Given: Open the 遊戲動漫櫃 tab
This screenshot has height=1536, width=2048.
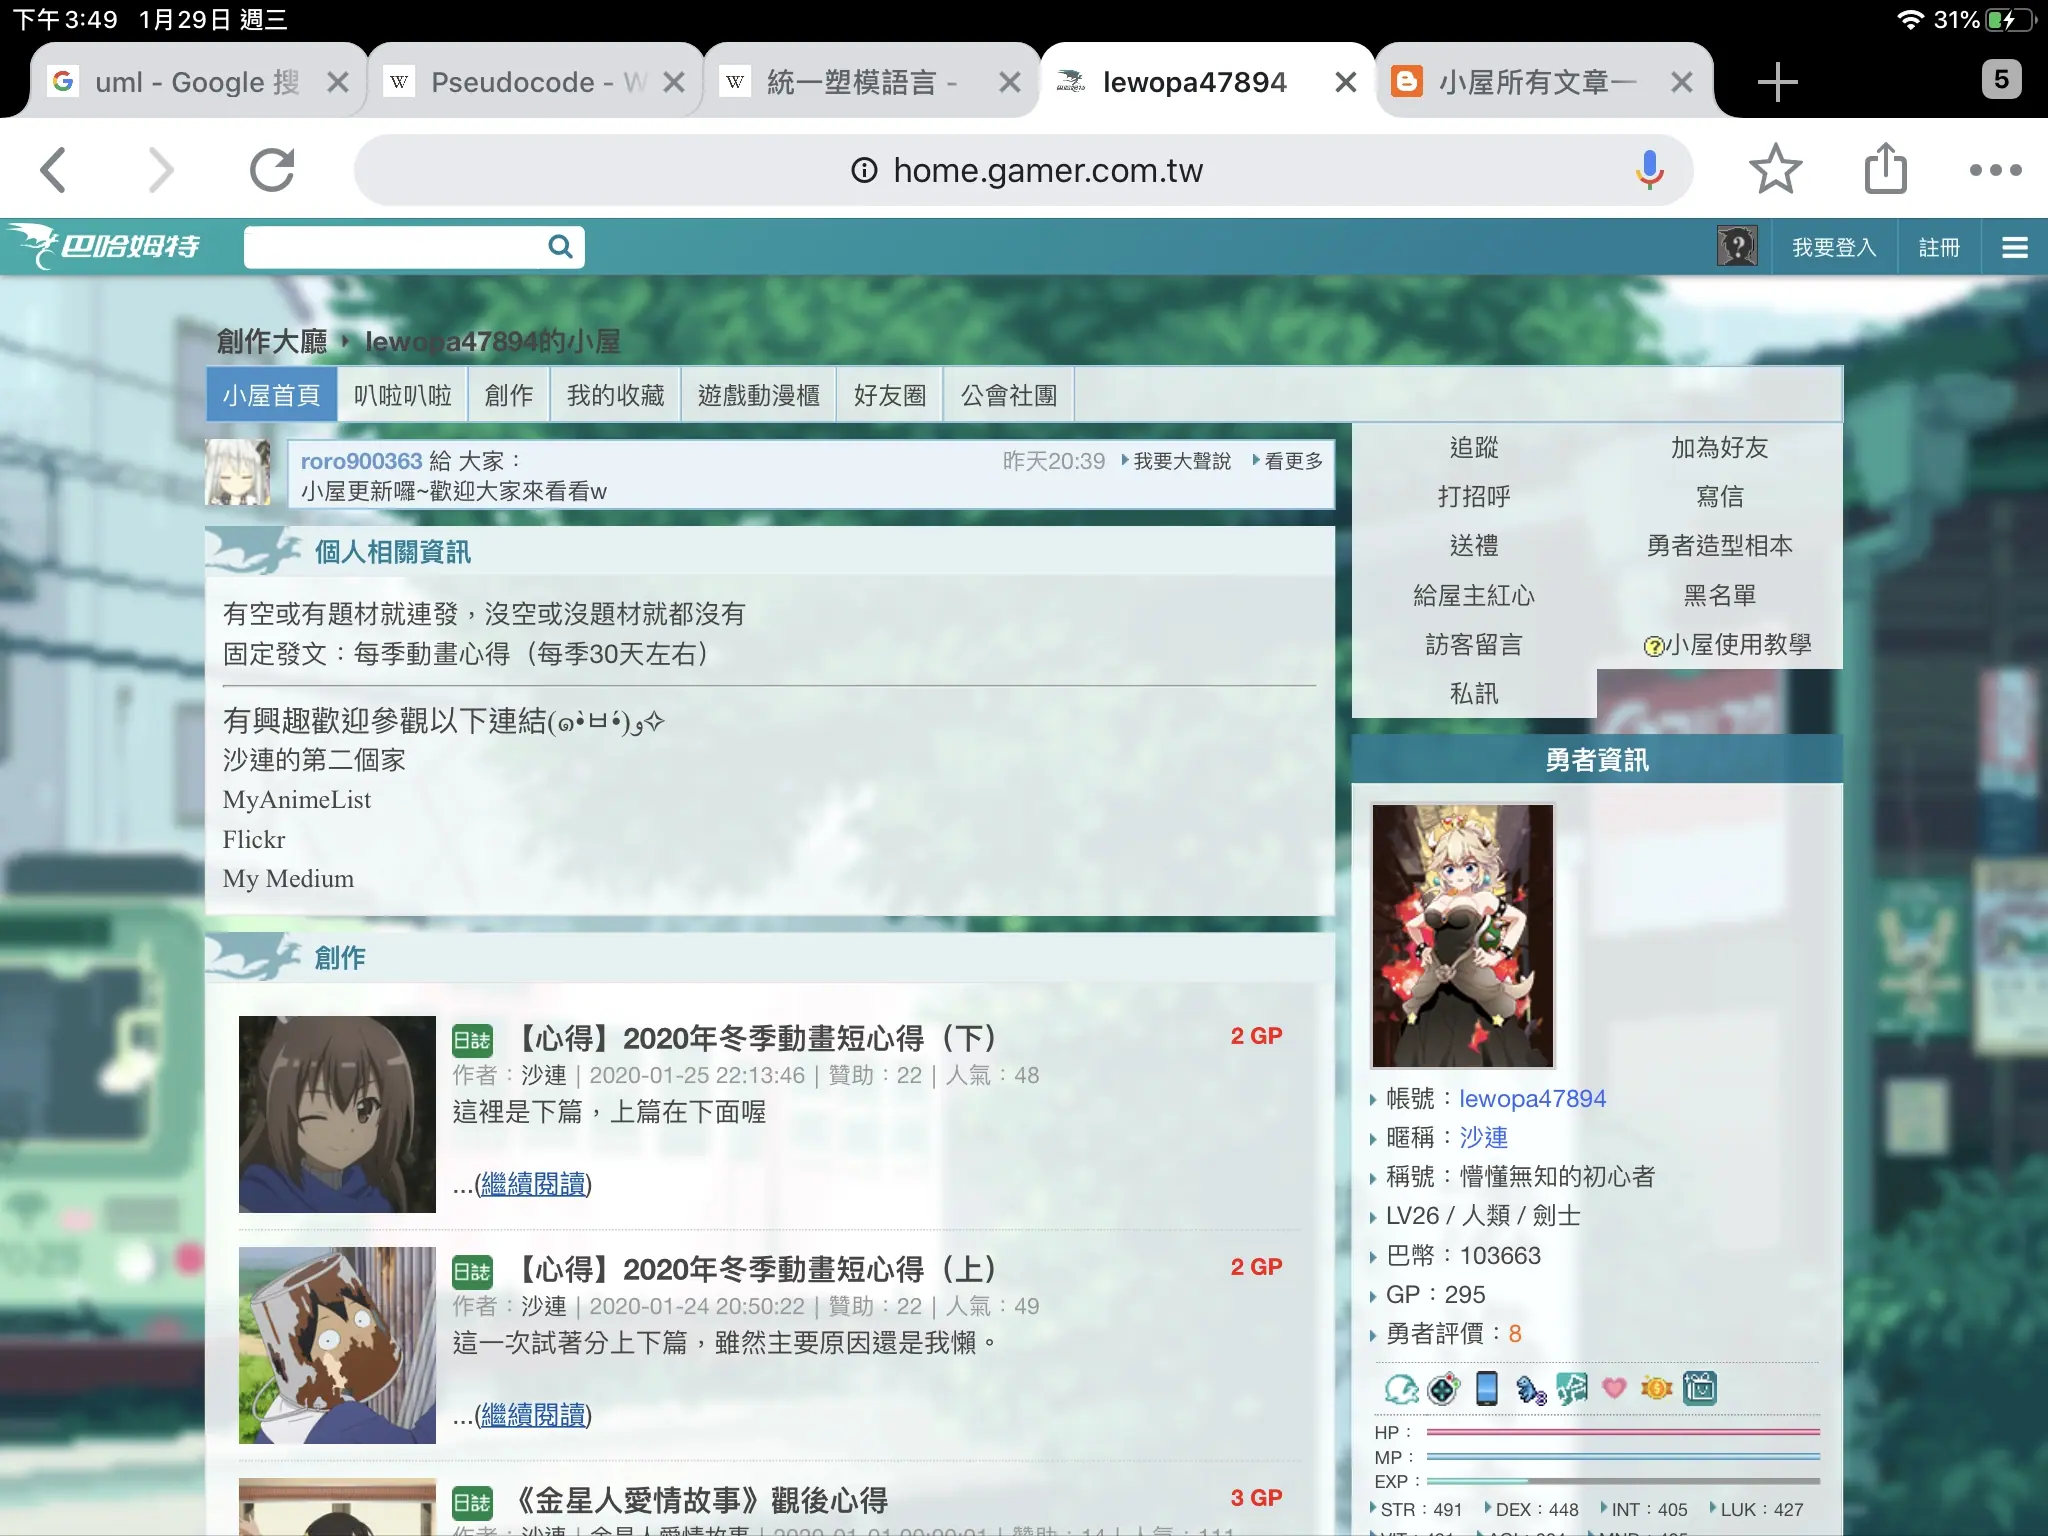Looking at the screenshot, I should tap(759, 395).
